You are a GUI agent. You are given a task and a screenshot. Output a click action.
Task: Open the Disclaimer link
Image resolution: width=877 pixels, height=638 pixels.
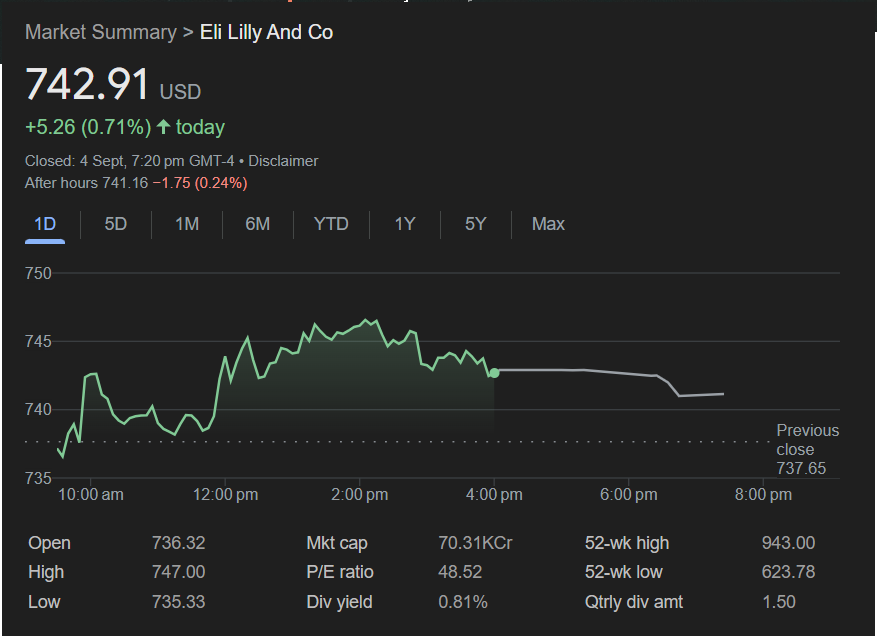click(283, 161)
